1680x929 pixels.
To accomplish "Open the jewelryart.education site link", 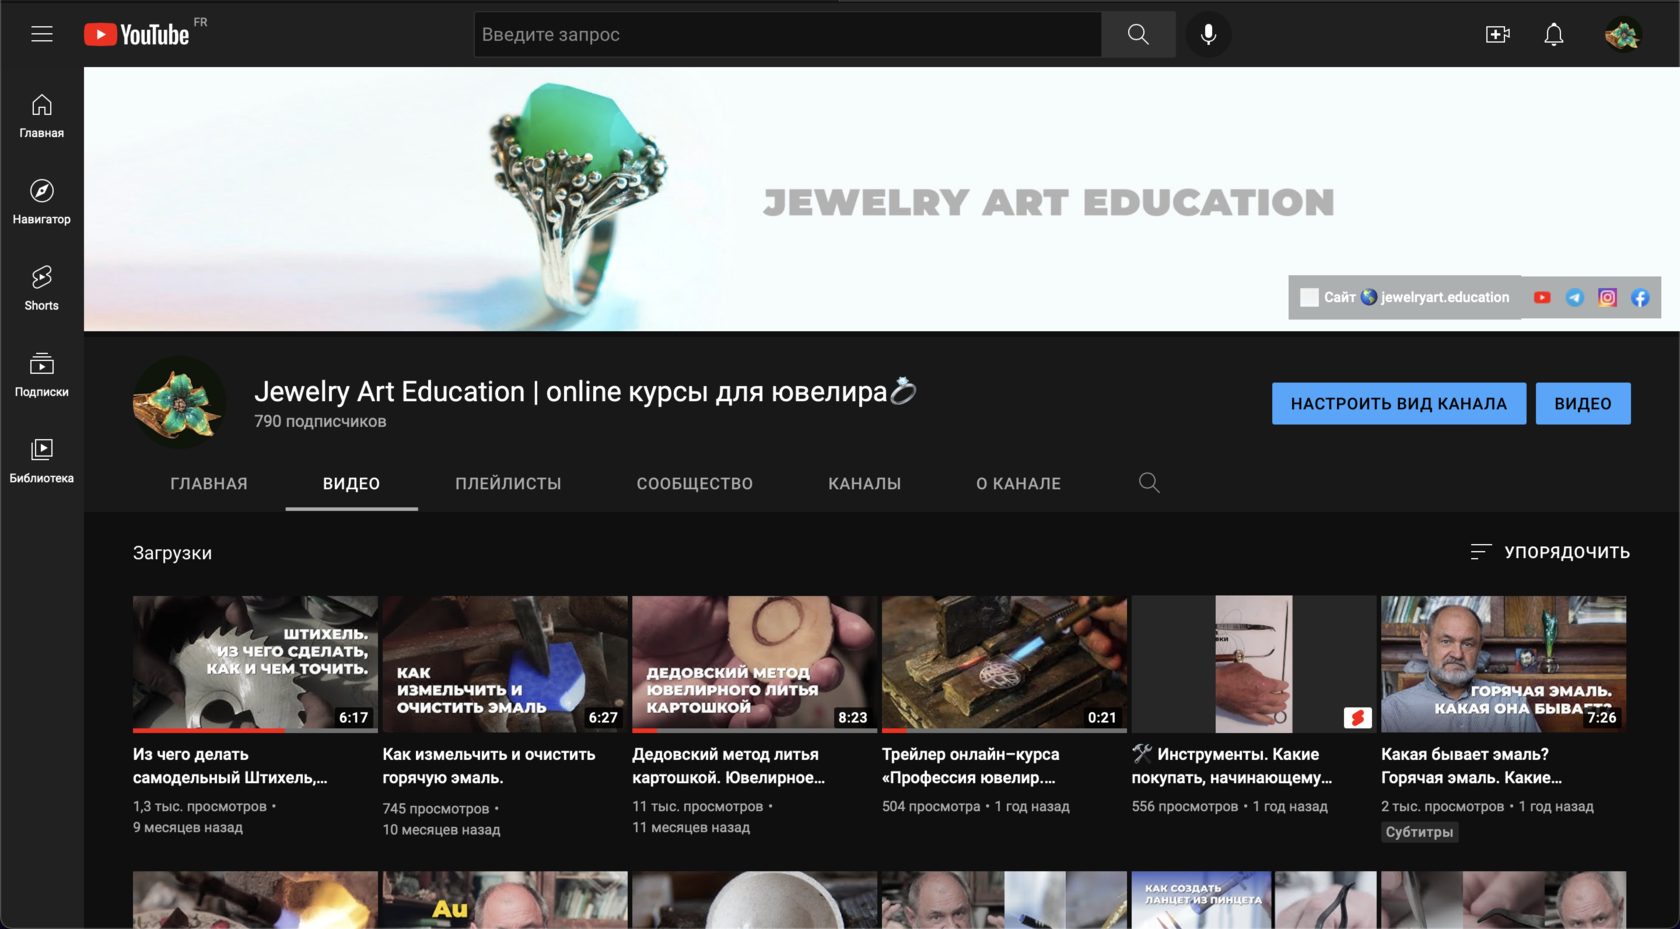I will click(x=1444, y=298).
